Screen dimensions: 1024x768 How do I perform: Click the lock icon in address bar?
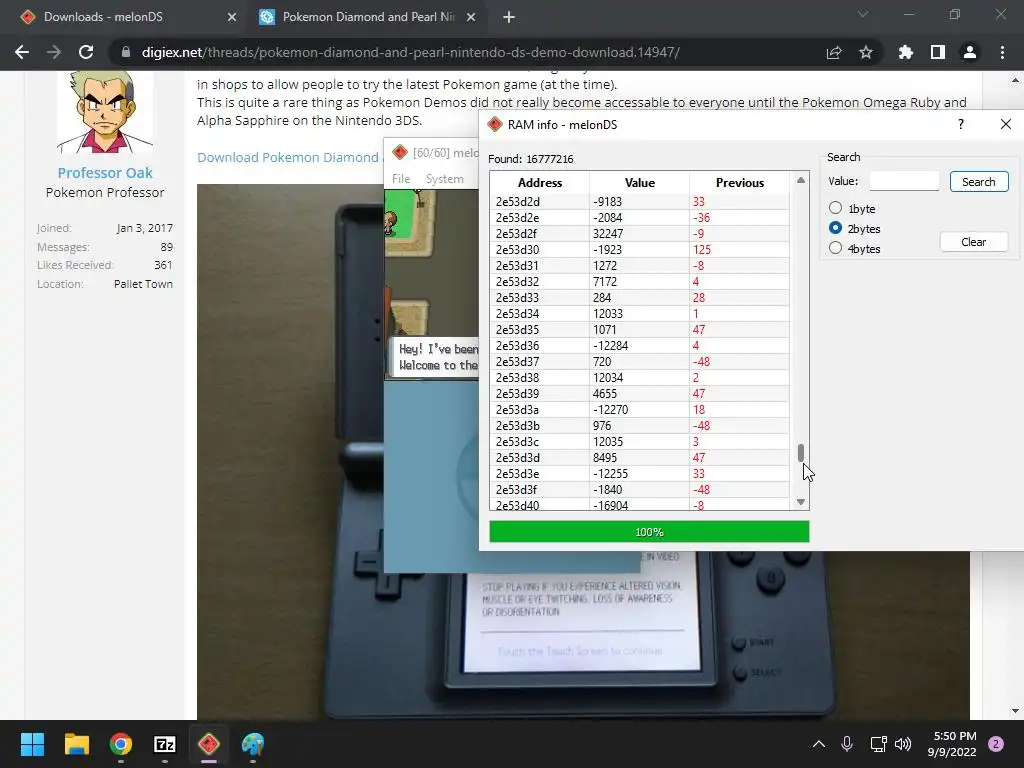[126, 52]
